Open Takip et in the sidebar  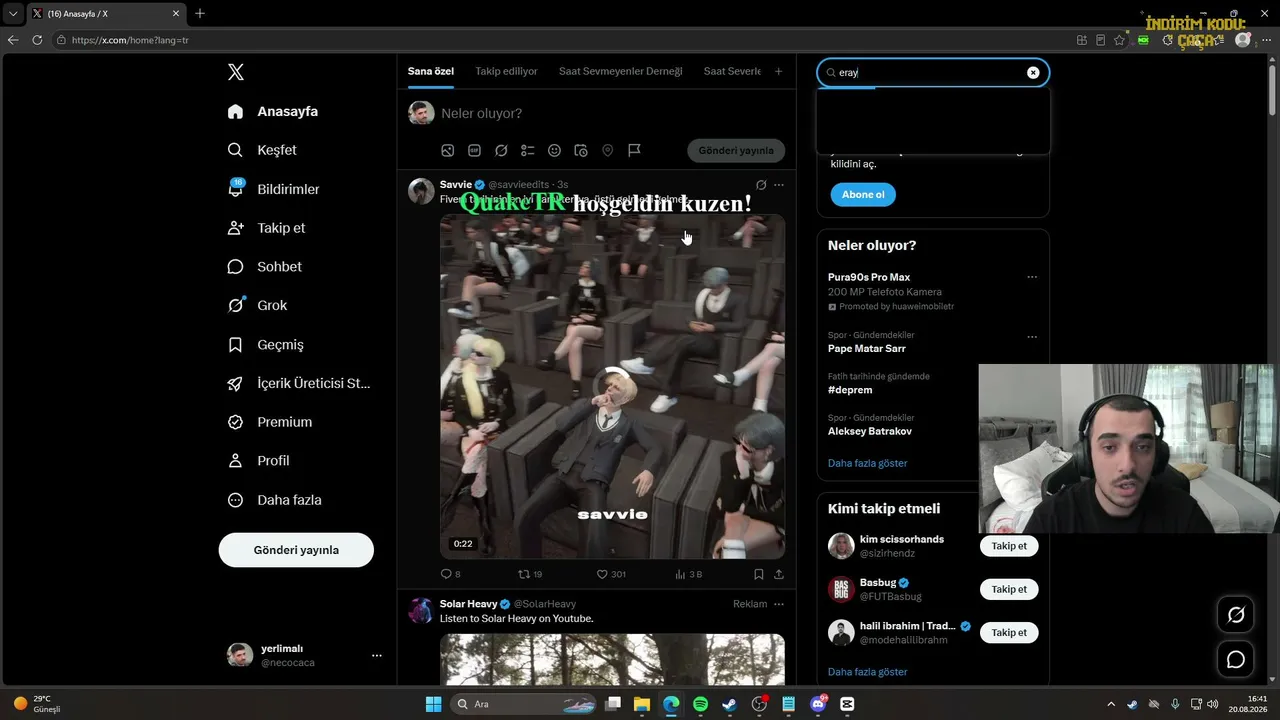[266, 228]
